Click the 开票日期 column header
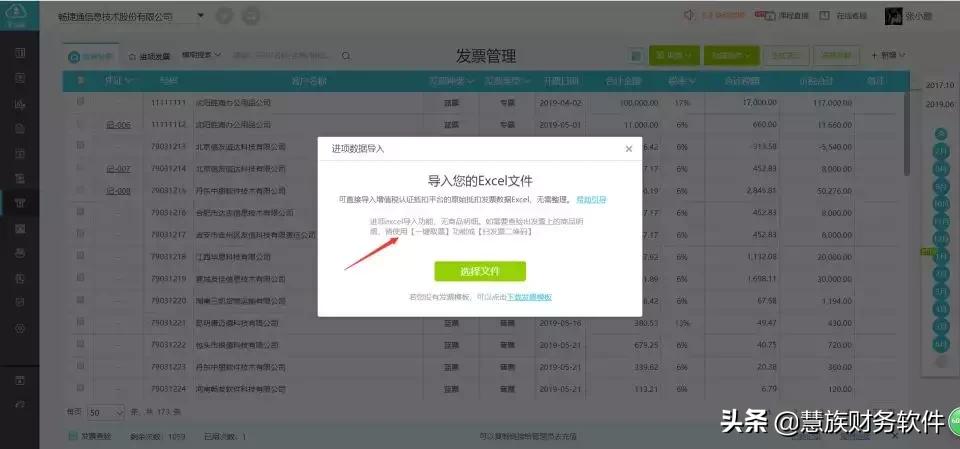The width and height of the screenshot is (960, 449). (560, 81)
